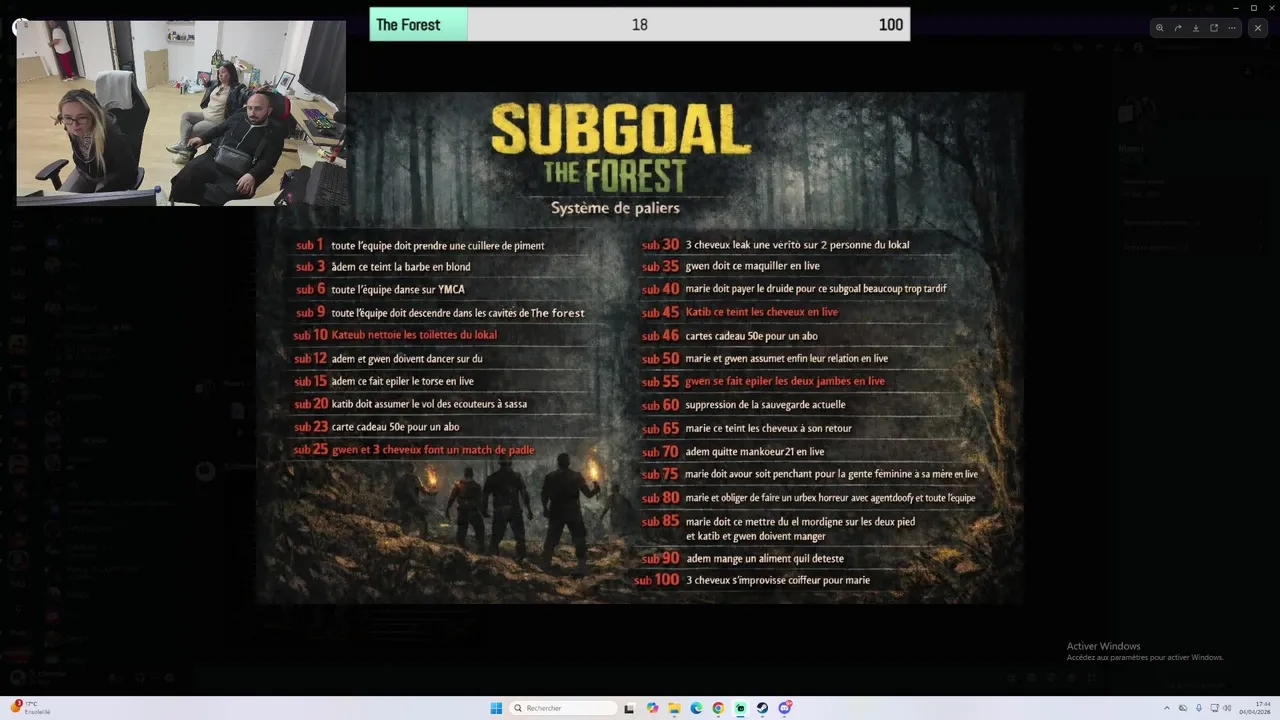1280x720 pixels.
Task: Click The Forest subgoal progress bar
Action: coord(640,25)
